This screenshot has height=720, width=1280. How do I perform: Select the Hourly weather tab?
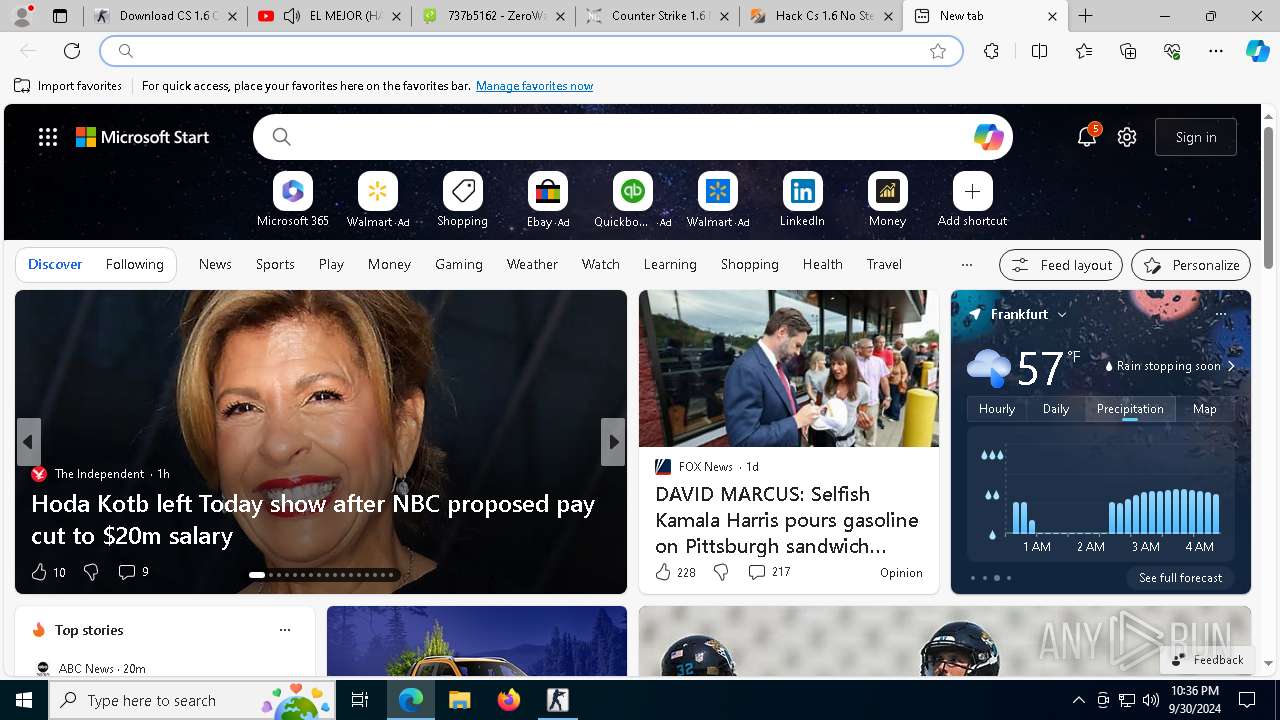click(x=997, y=408)
